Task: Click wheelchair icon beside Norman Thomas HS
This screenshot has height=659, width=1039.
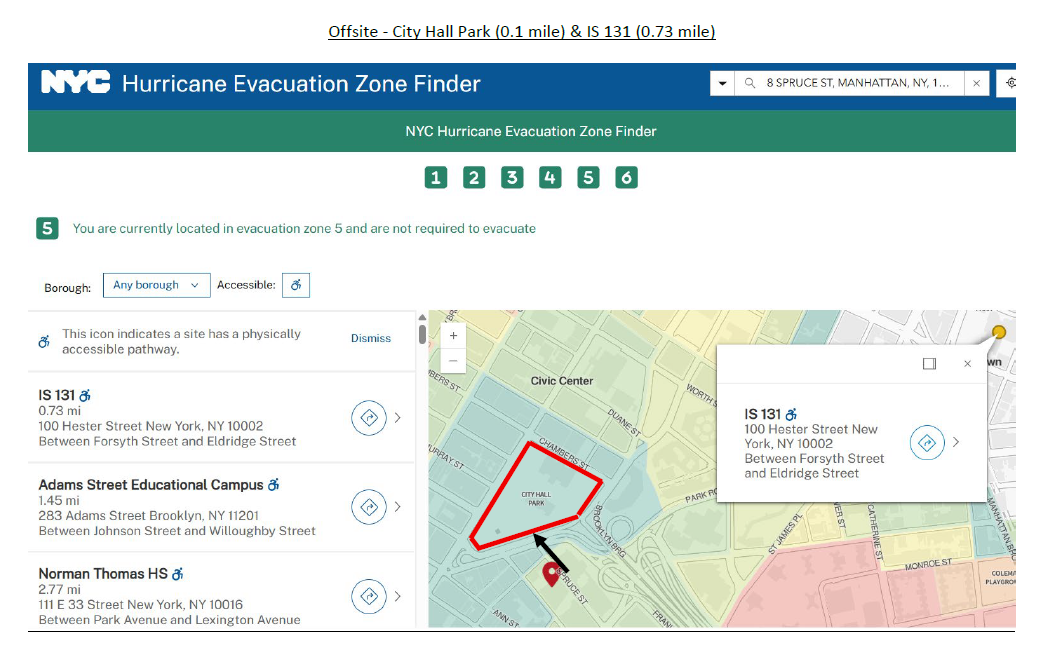Action: (x=178, y=574)
